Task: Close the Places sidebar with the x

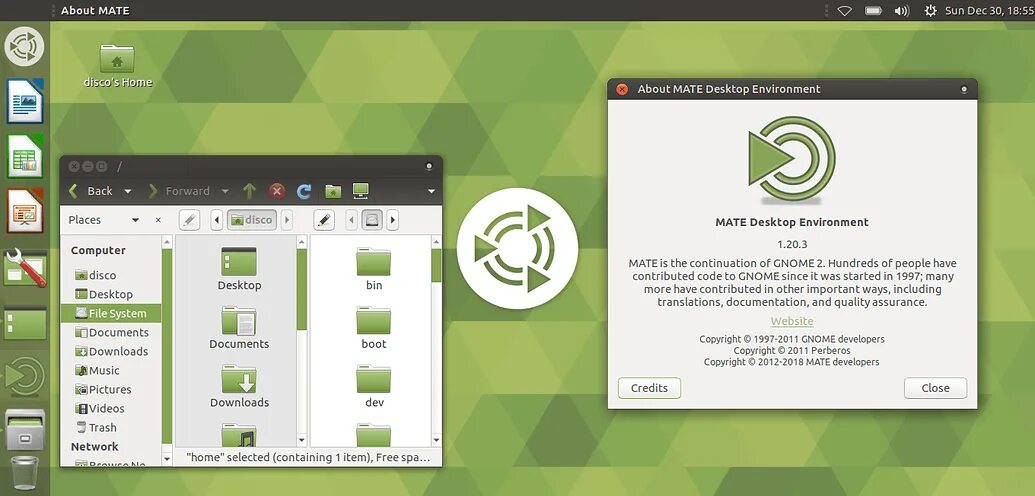Action: [x=158, y=220]
